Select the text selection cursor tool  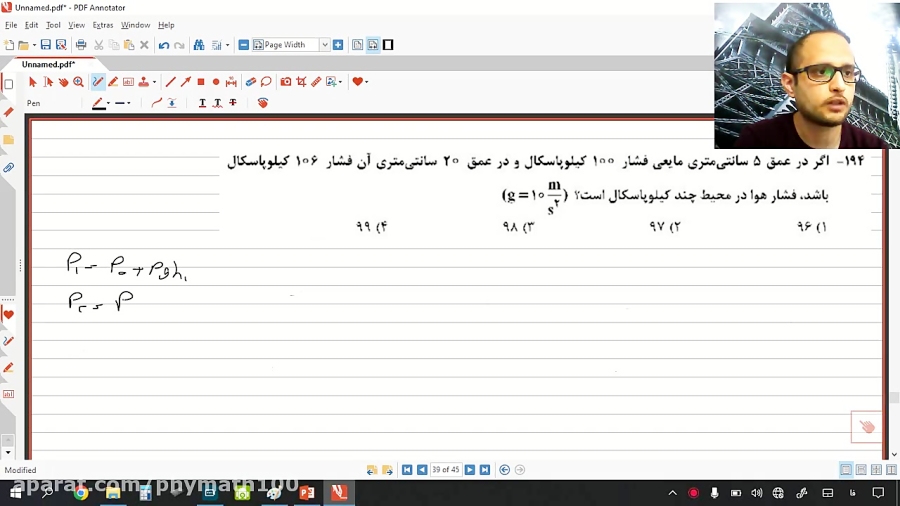[48, 82]
